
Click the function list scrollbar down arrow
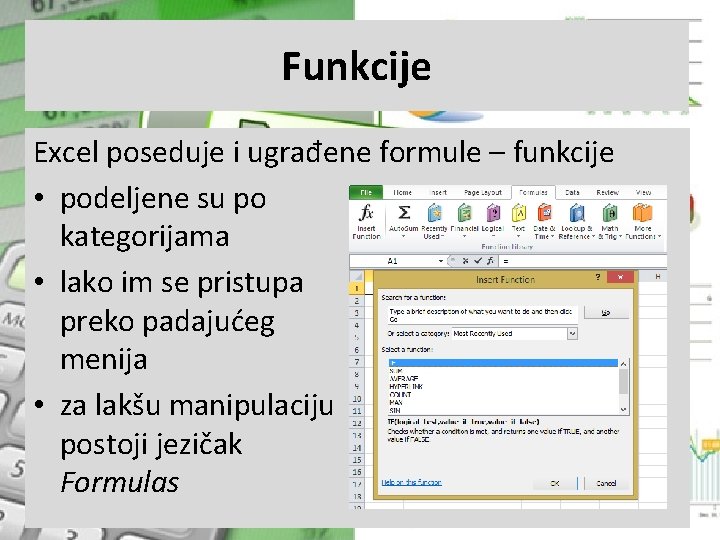(623, 409)
